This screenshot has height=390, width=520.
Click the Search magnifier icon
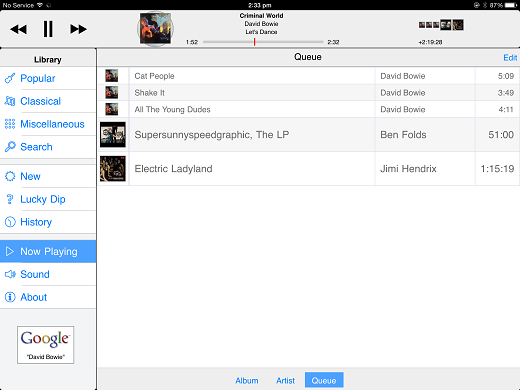[x=10, y=147]
